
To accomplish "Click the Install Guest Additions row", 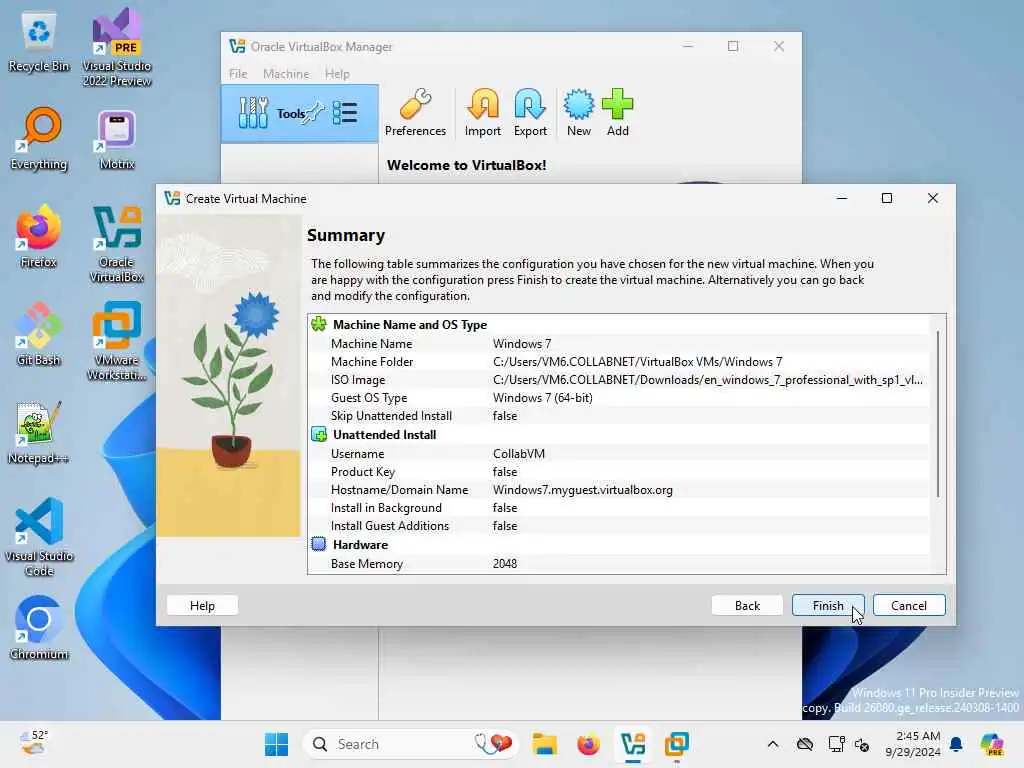I will point(619,526).
